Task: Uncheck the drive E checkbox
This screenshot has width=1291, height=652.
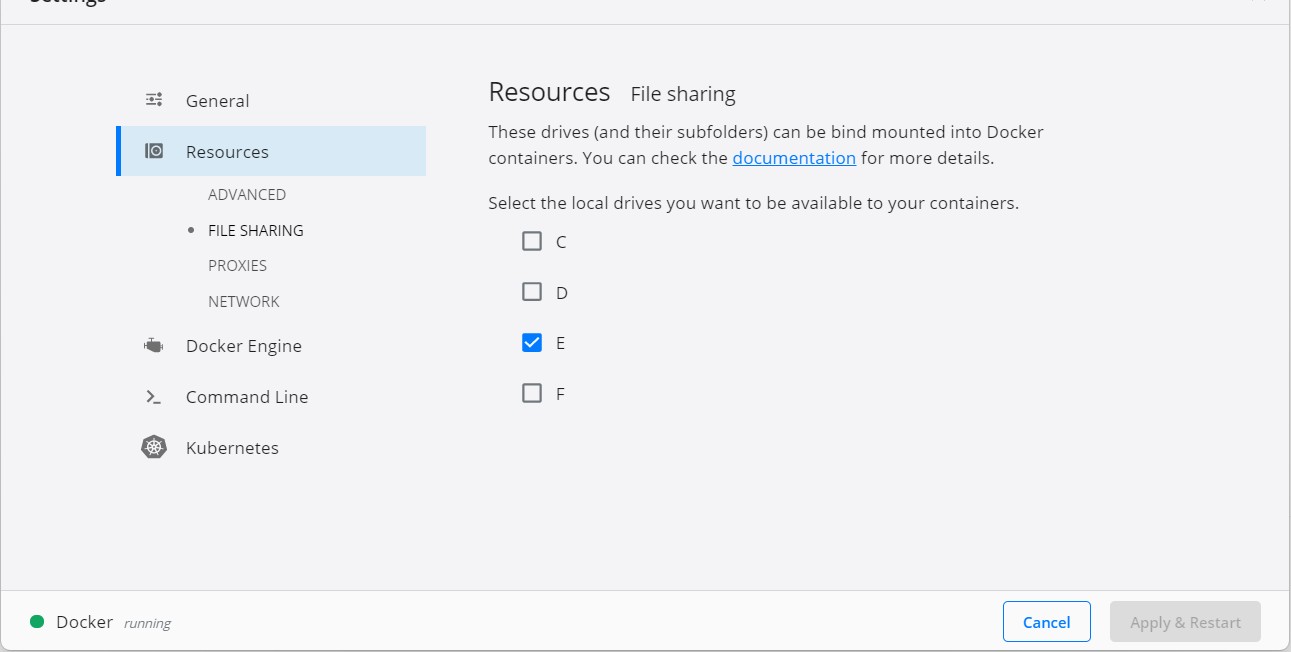Action: [x=532, y=343]
